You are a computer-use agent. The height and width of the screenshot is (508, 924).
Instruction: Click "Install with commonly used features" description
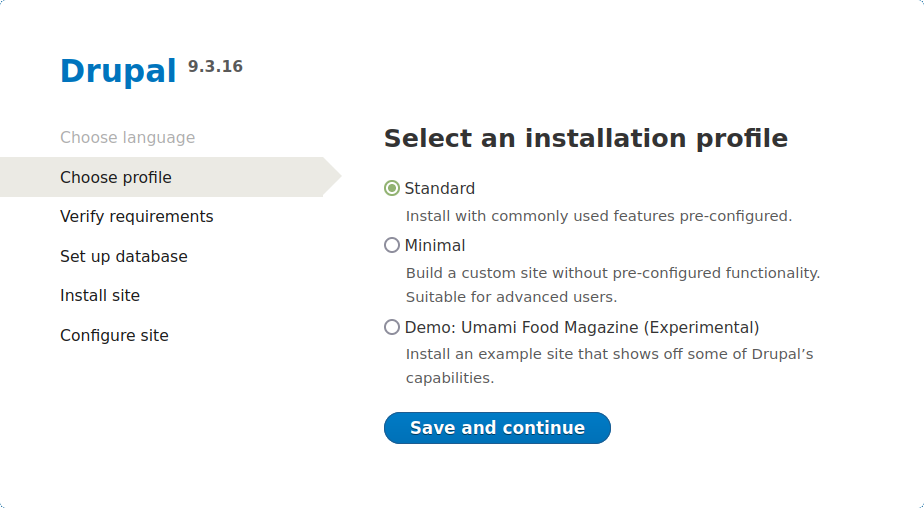pos(598,216)
